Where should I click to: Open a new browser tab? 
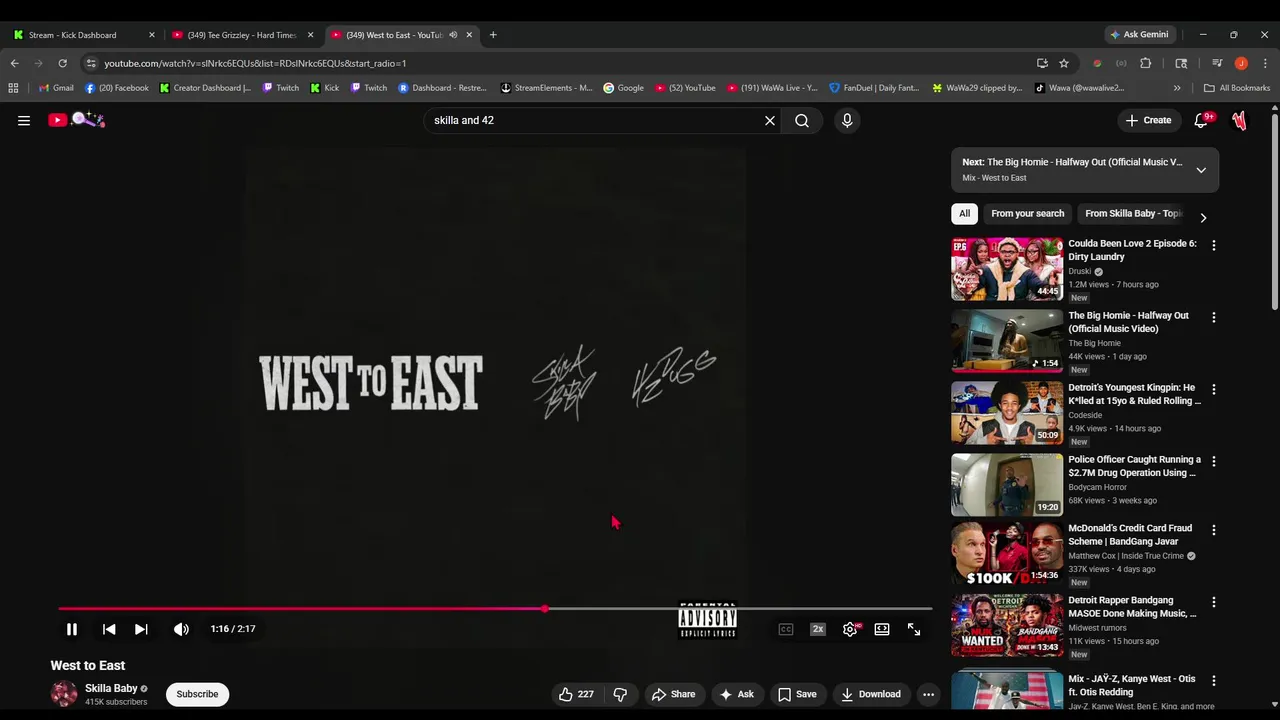(x=493, y=35)
